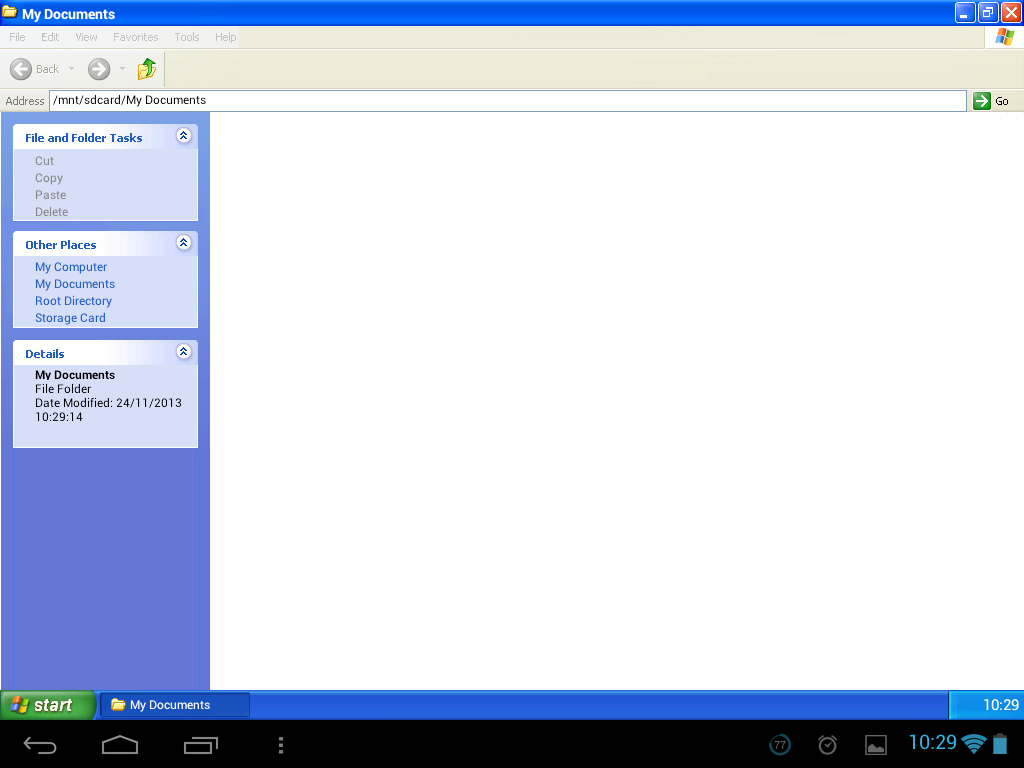This screenshot has height=768, width=1024.
Task: Collapse the File and Folder Tasks panel
Action: (x=184, y=136)
